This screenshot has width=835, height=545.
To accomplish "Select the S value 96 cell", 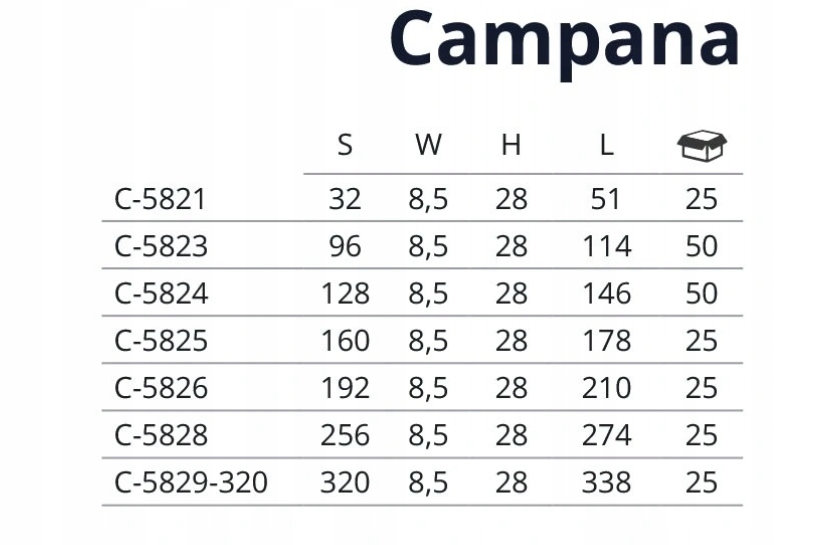I will click(345, 247).
